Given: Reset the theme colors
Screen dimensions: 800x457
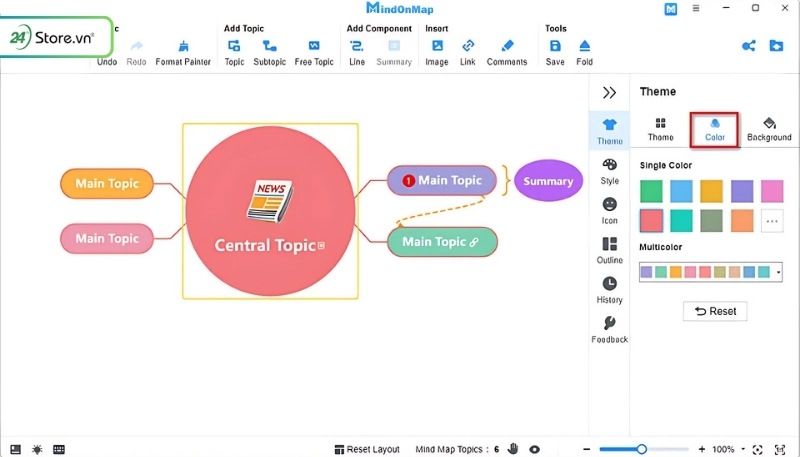Looking at the screenshot, I should click(x=715, y=311).
